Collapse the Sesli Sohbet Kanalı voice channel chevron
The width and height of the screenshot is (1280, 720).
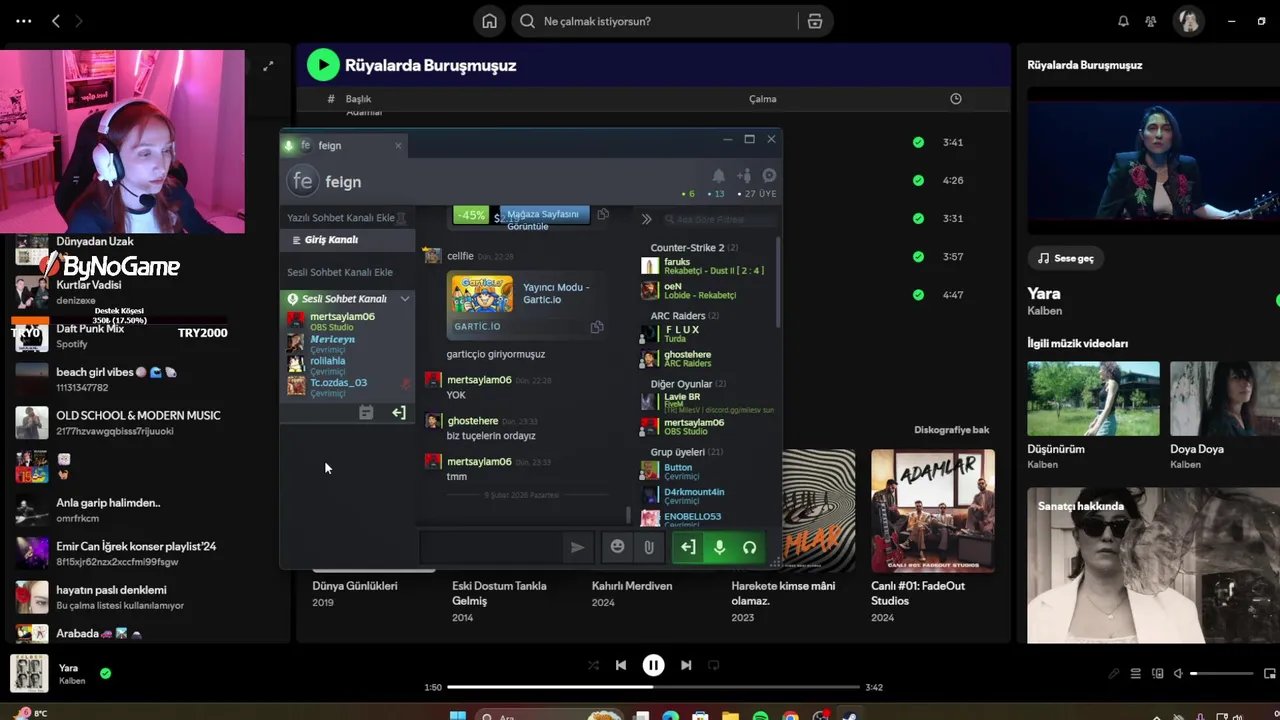(x=405, y=299)
